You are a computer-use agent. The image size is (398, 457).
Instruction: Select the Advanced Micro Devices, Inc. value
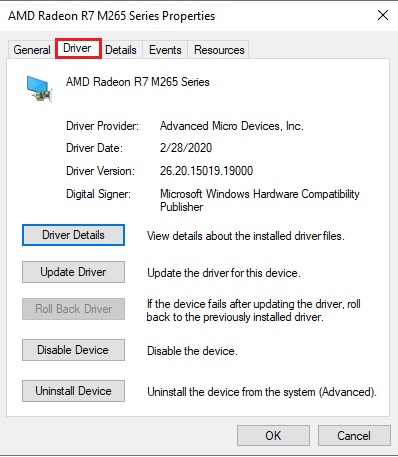point(232,126)
